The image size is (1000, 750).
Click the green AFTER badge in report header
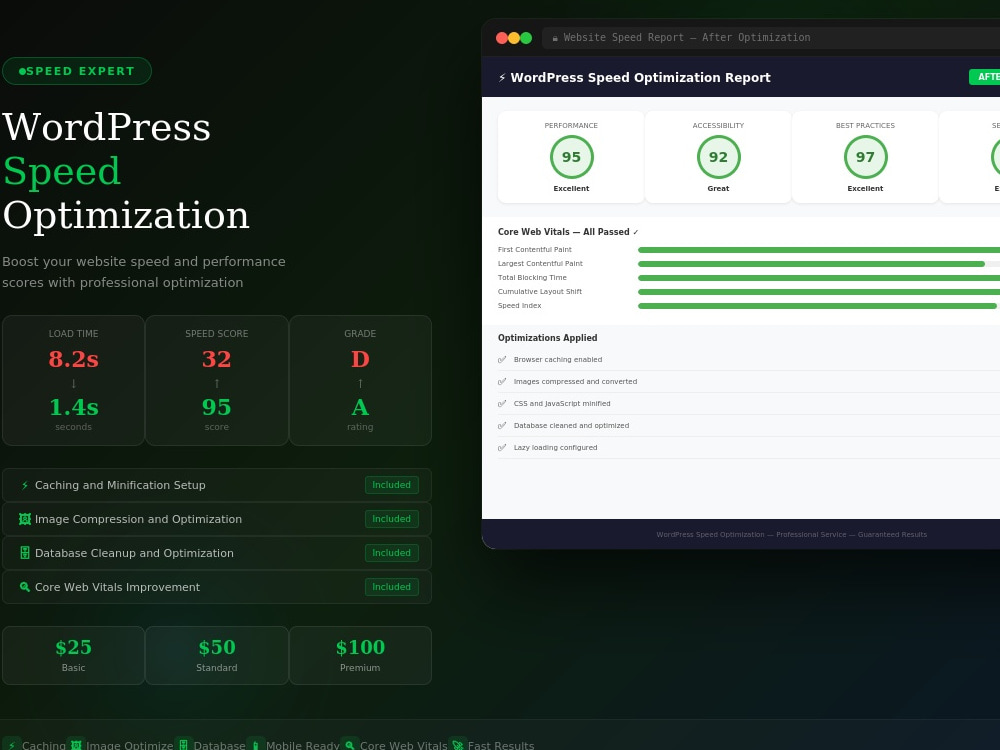point(985,77)
